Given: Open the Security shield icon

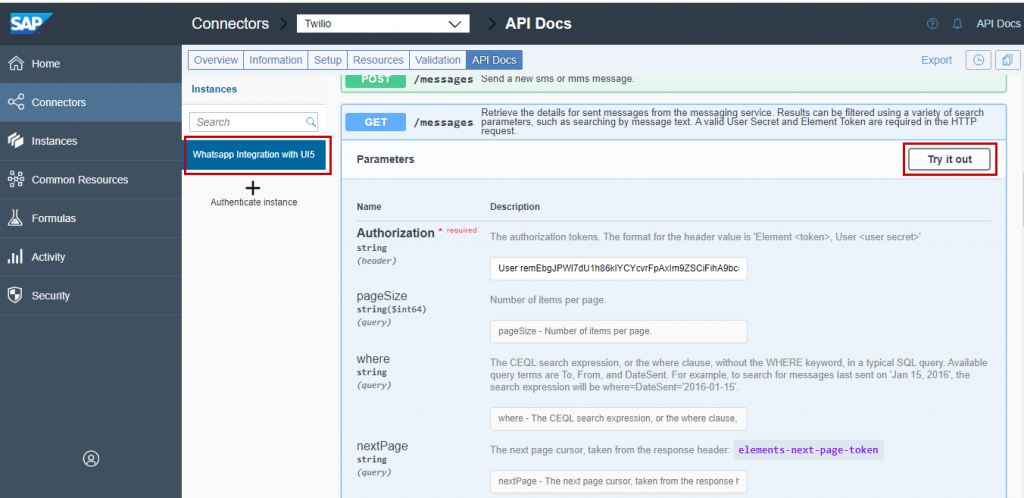Looking at the screenshot, I should [x=16, y=296].
